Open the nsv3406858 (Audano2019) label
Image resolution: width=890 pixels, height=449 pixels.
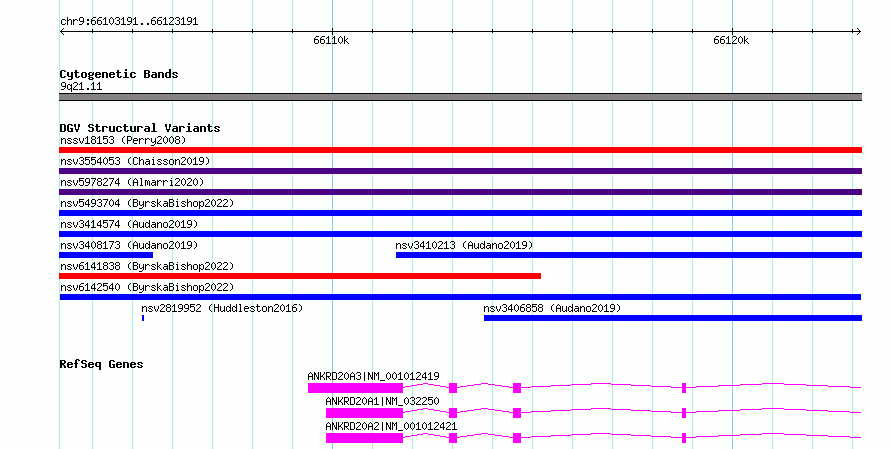[x=552, y=308]
